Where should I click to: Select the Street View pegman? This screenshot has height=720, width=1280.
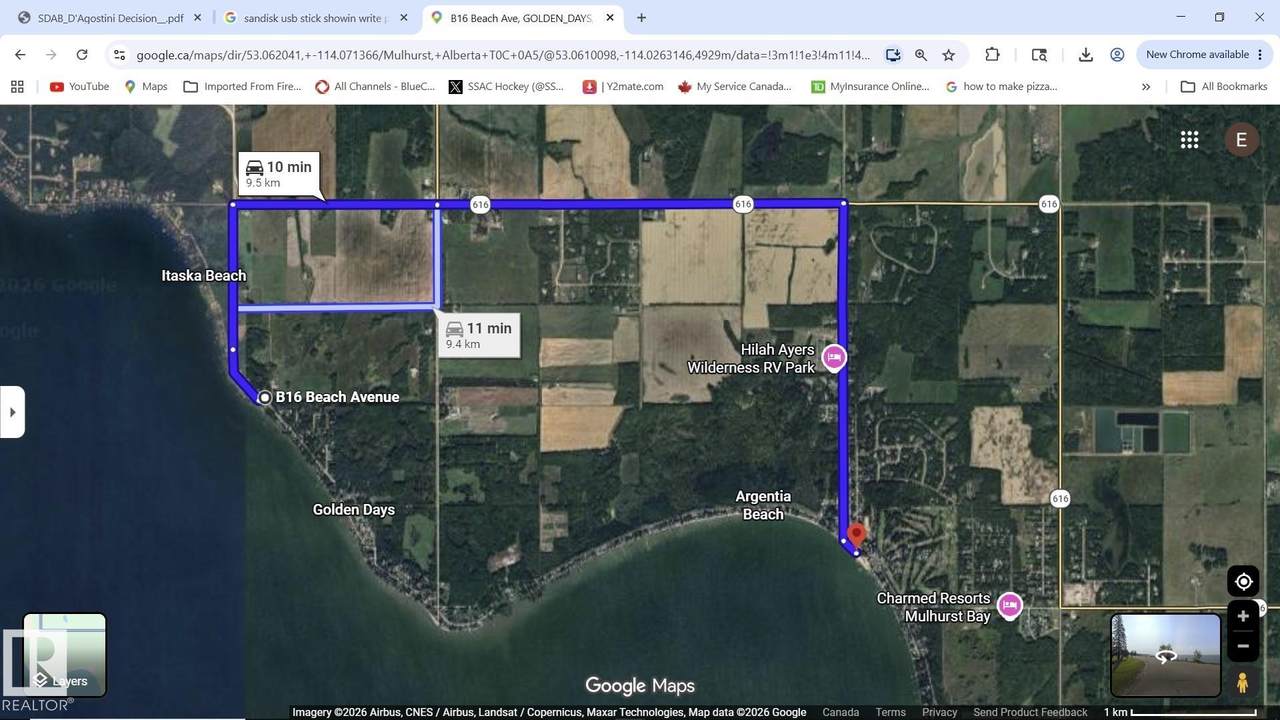[x=1242, y=683]
